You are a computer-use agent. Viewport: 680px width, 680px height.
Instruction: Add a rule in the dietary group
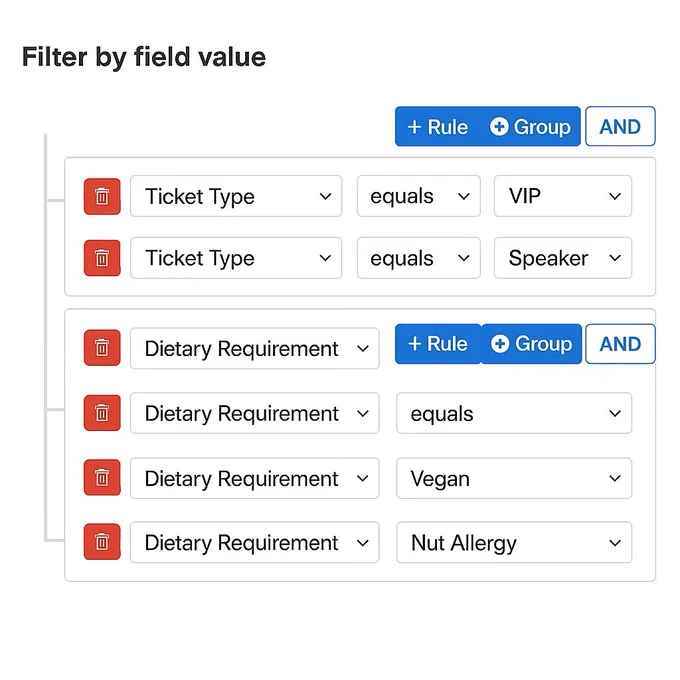438,344
